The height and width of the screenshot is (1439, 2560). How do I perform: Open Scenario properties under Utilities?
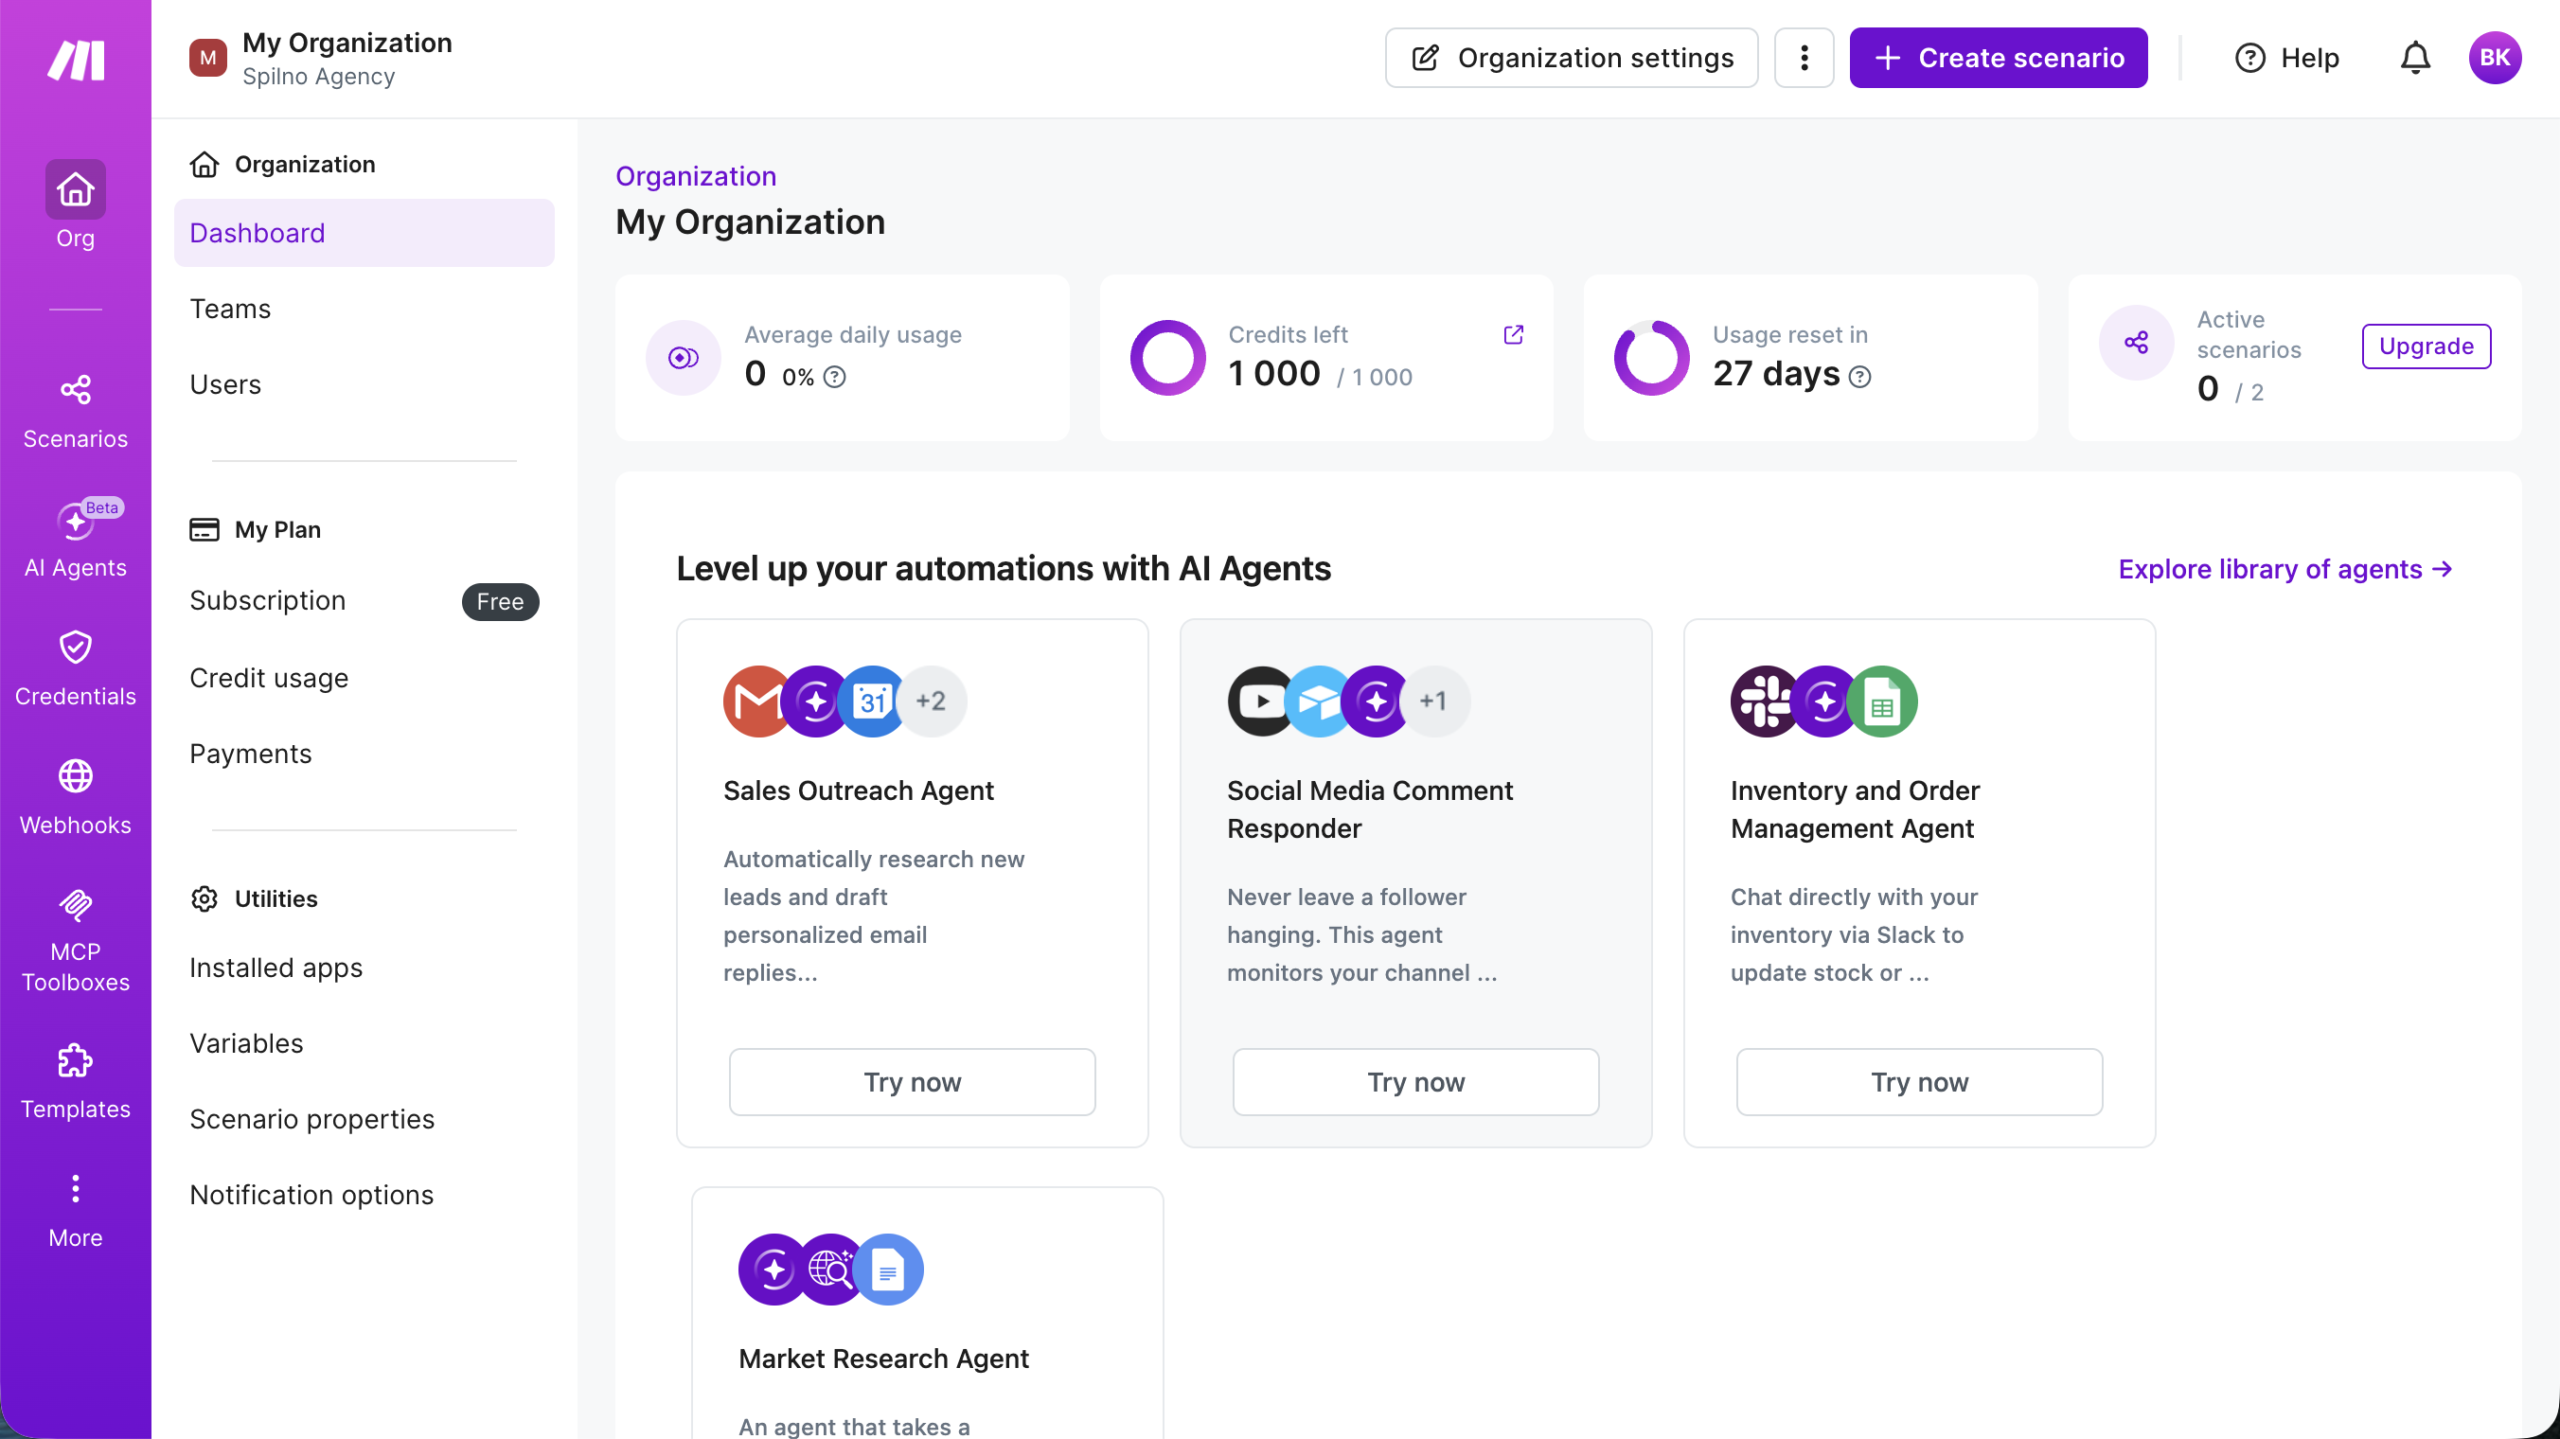click(364, 1120)
